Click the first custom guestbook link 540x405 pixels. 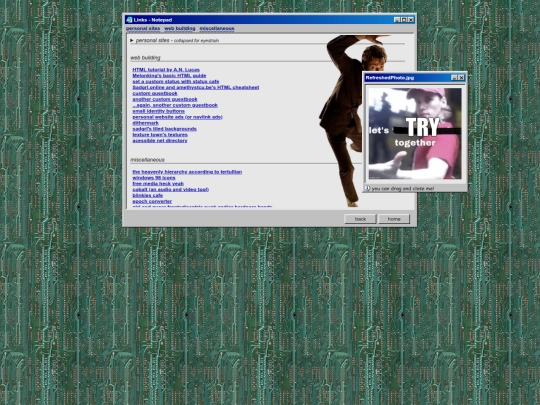coord(155,93)
